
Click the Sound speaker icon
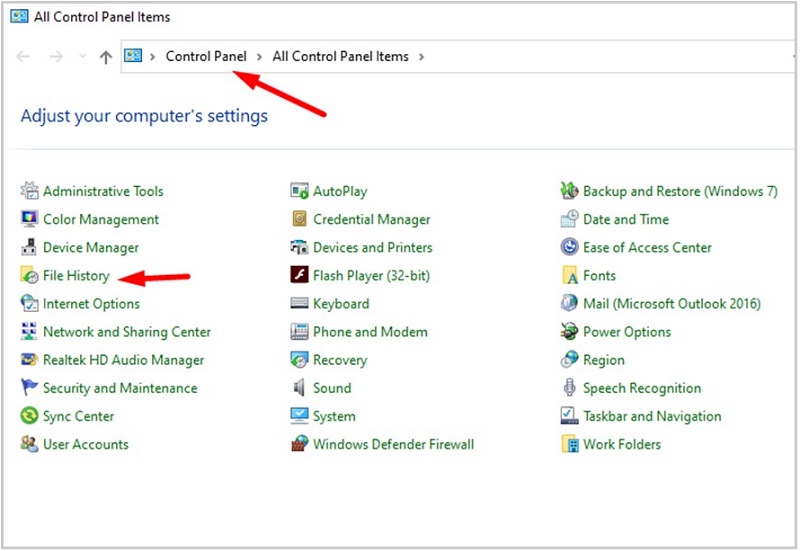[x=299, y=388]
